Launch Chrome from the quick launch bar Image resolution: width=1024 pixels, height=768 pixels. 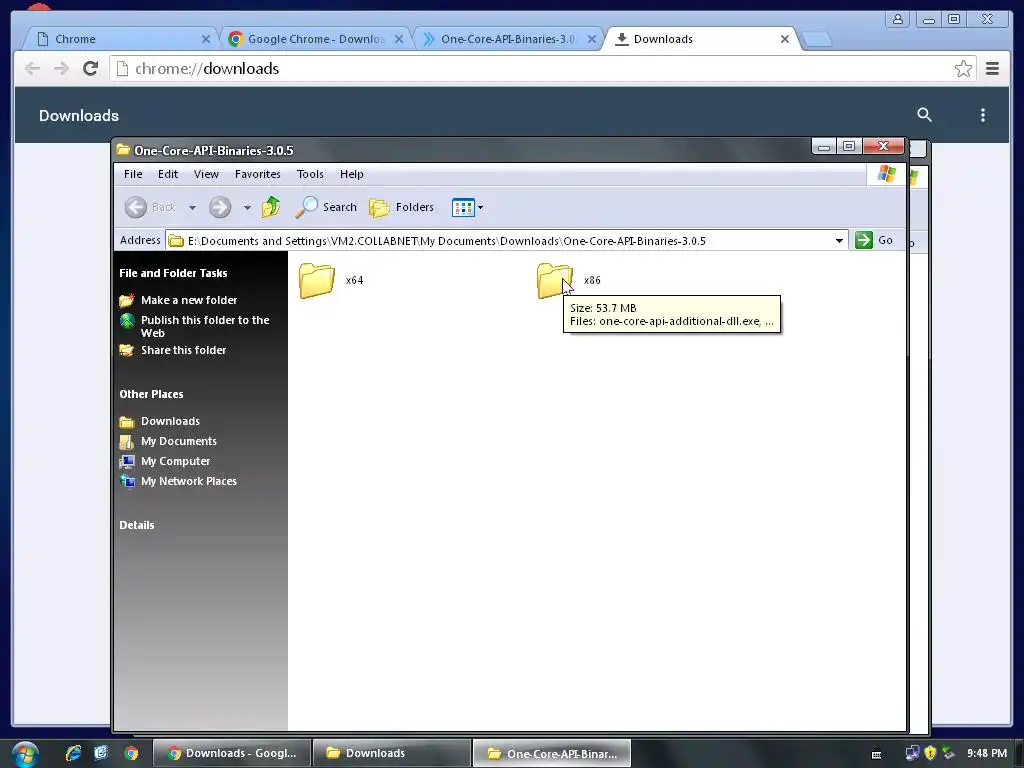pyautogui.click(x=131, y=754)
